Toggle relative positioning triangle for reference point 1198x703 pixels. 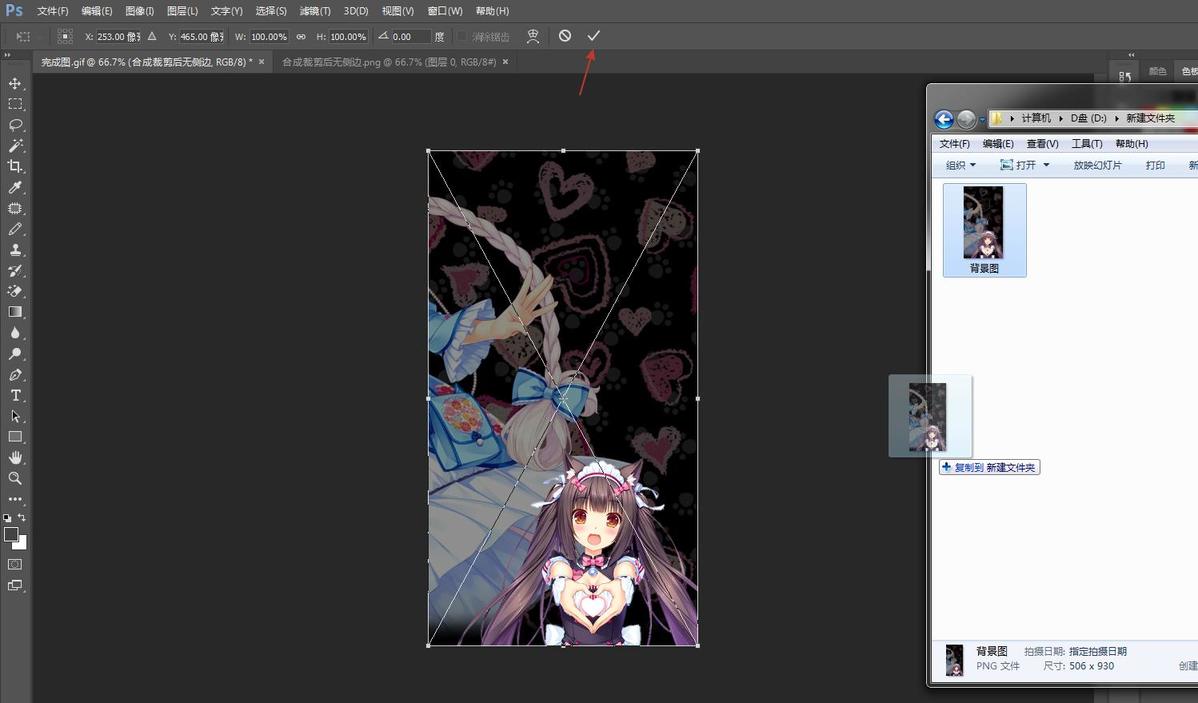pos(152,36)
